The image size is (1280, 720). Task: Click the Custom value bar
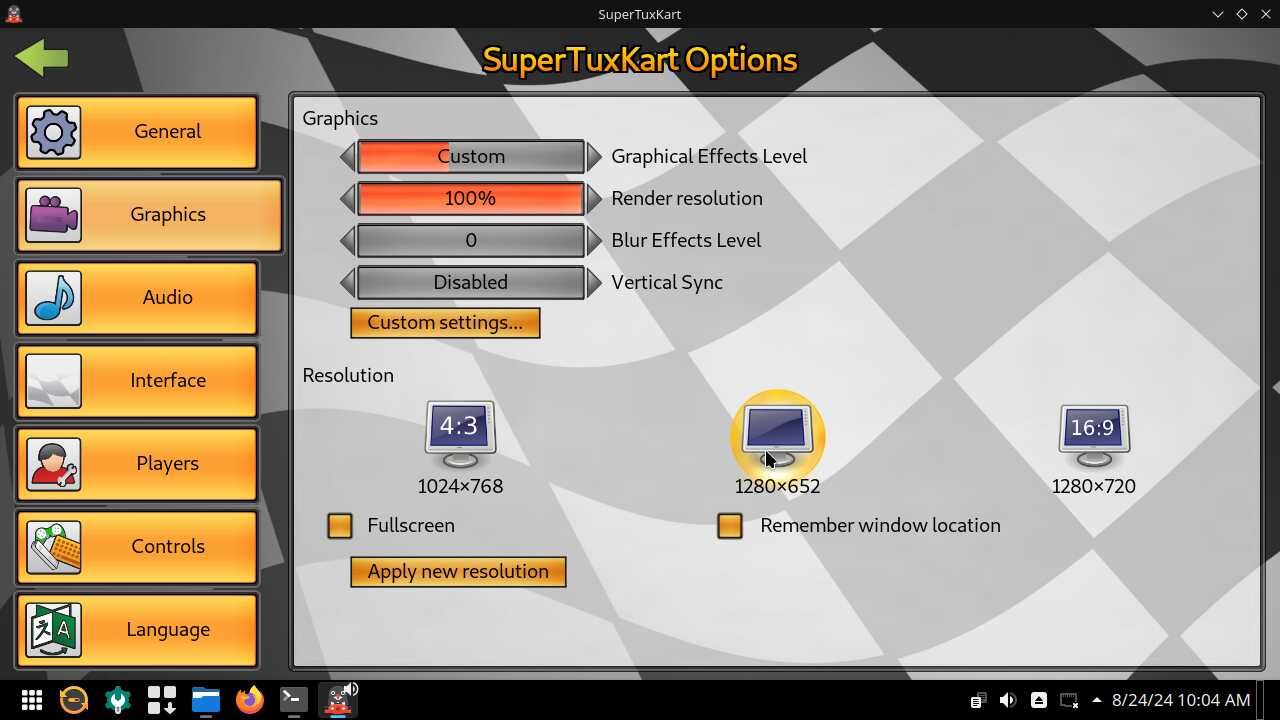[x=471, y=156]
